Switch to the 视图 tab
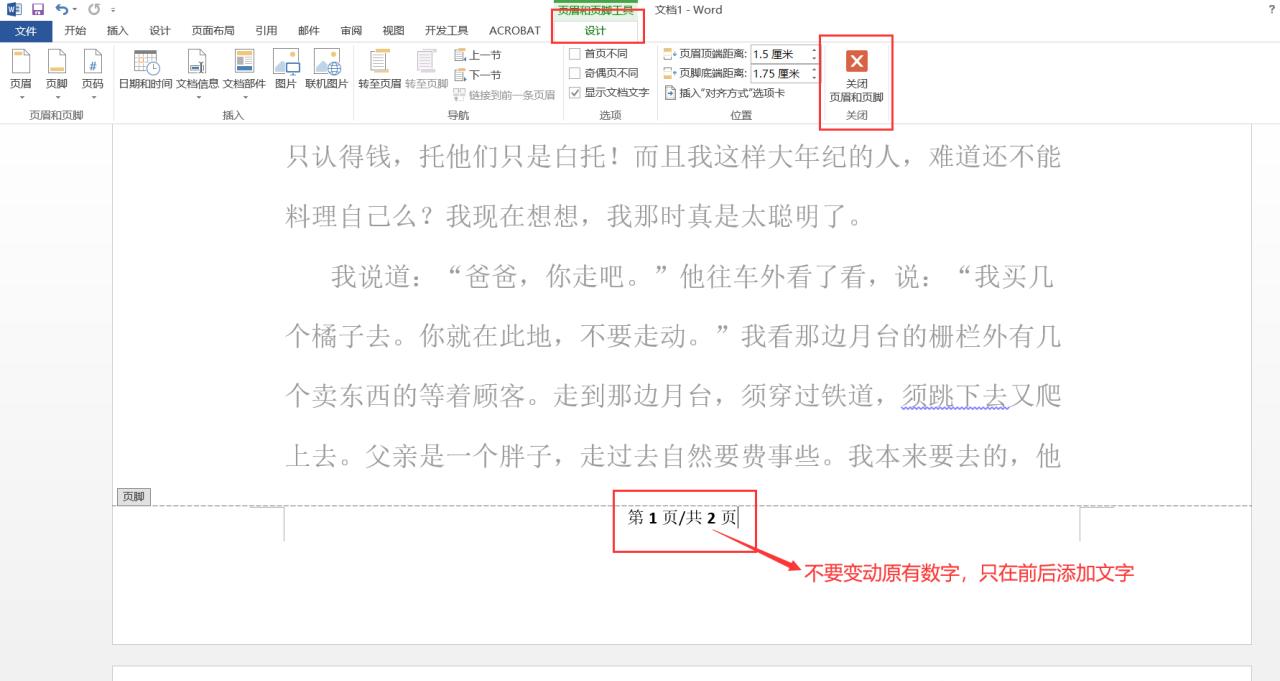This screenshot has width=1280, height=681. coord(393,31)
